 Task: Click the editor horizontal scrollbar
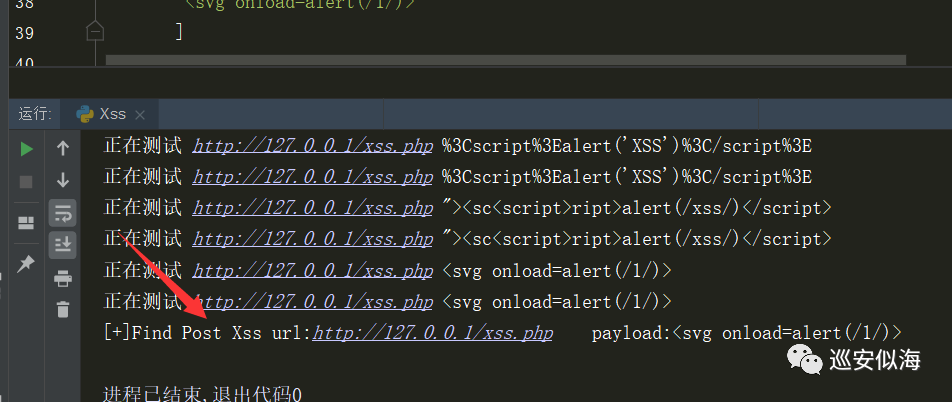pyautogui.click(x=506, y=60)
